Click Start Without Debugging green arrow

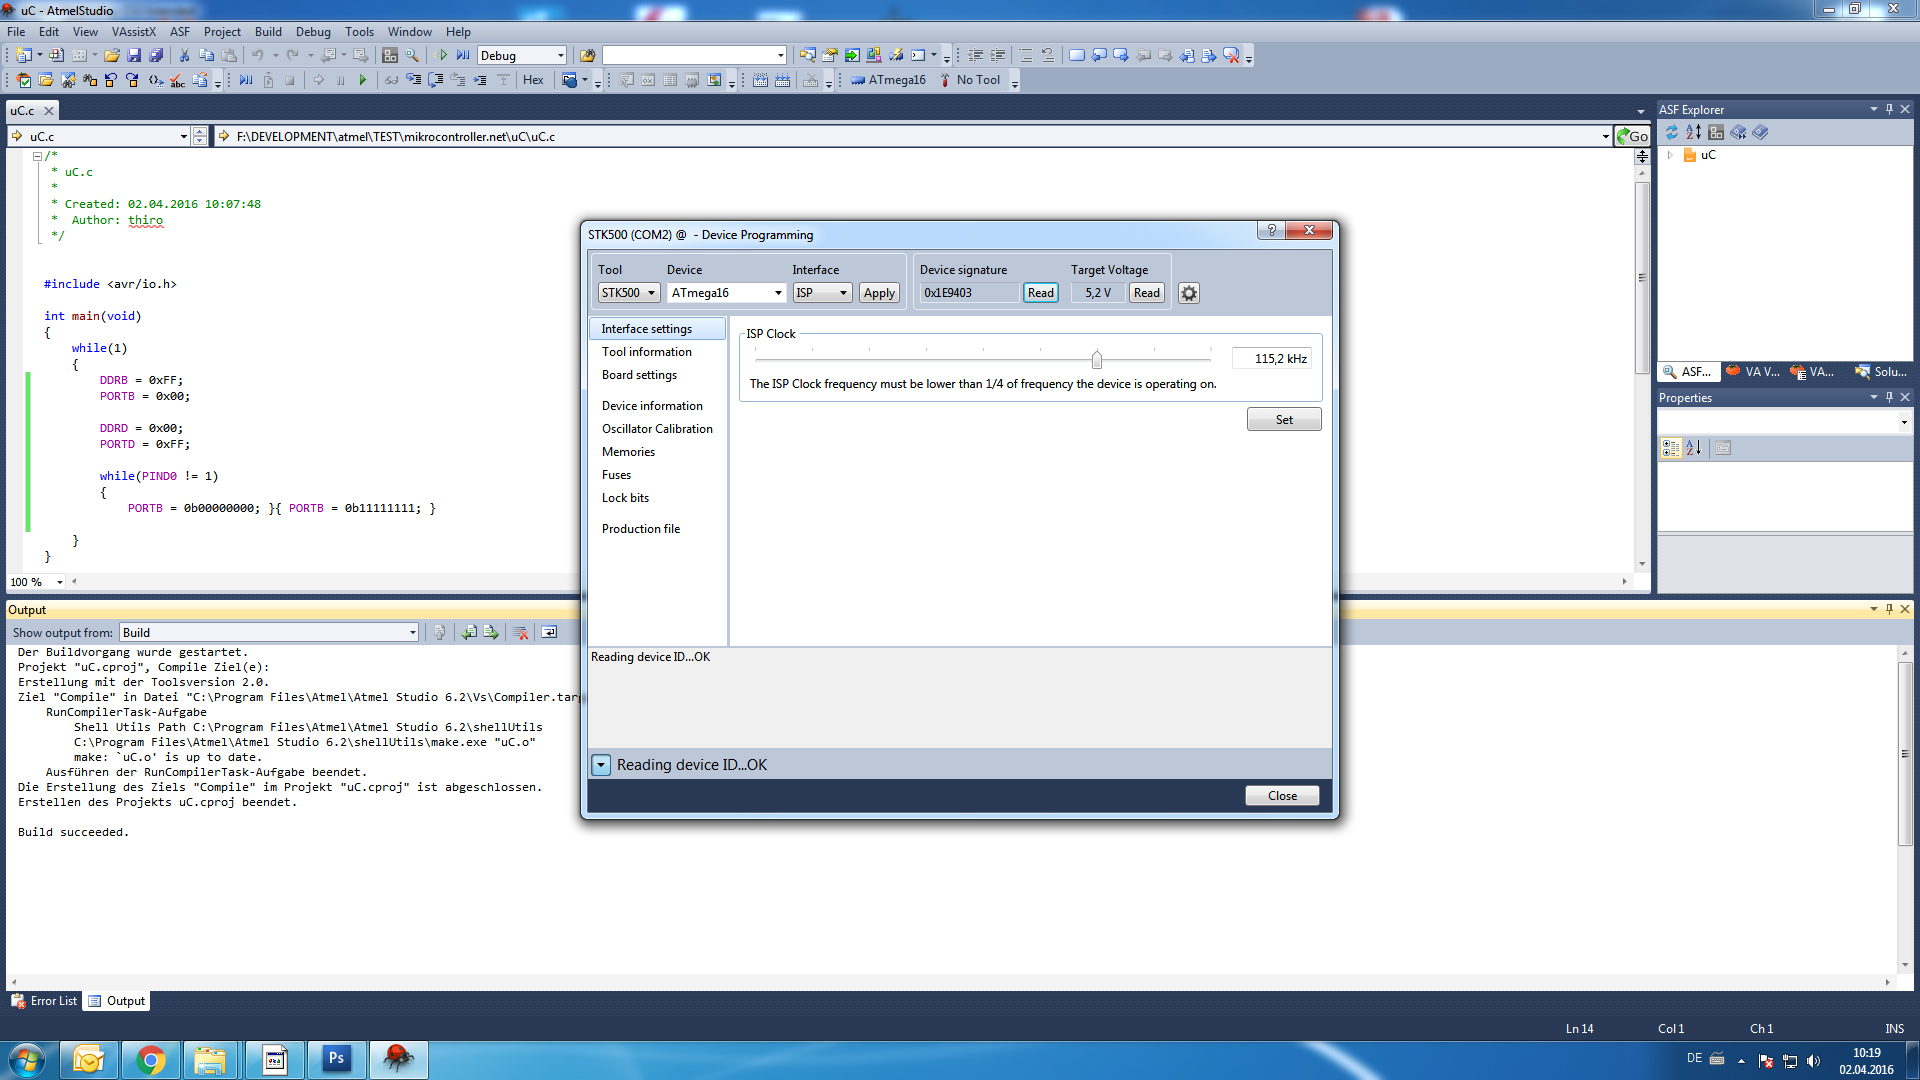pos(442,56)
